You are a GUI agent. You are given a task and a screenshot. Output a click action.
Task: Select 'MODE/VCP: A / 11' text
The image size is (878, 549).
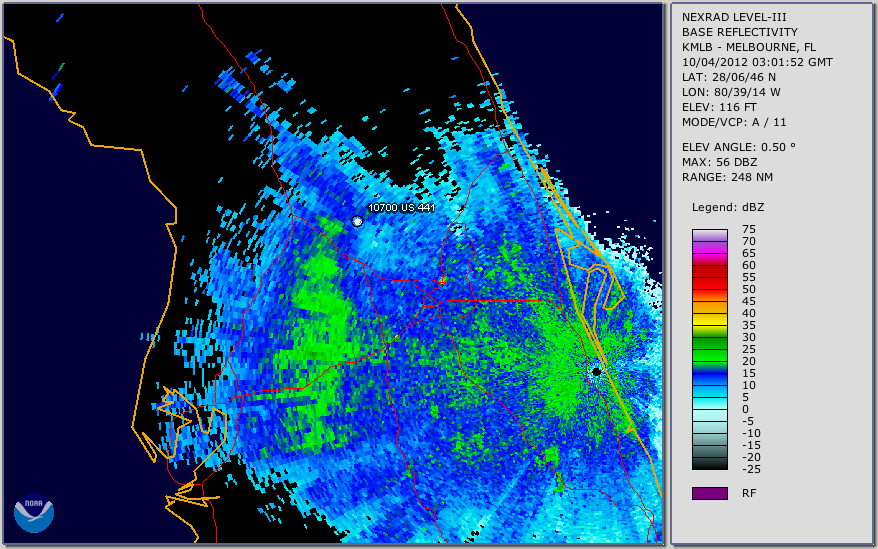point(734,122)
